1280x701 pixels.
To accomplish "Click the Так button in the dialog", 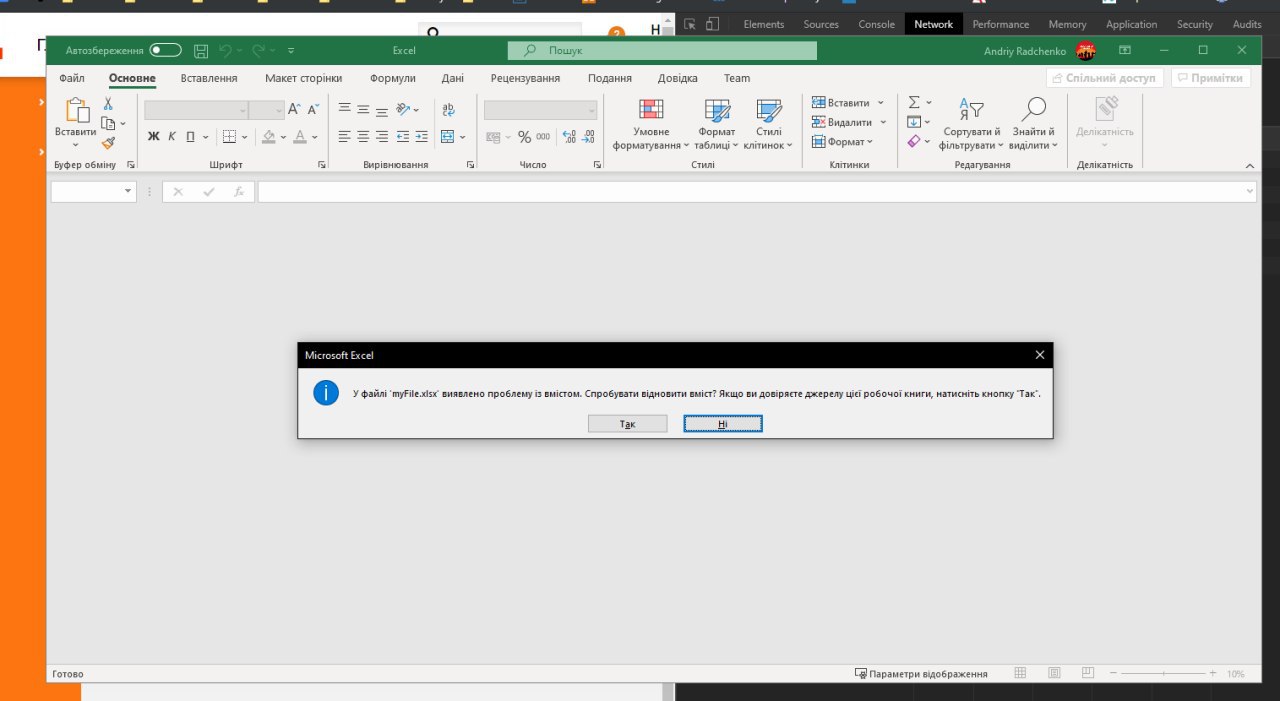I will (628, 424).
